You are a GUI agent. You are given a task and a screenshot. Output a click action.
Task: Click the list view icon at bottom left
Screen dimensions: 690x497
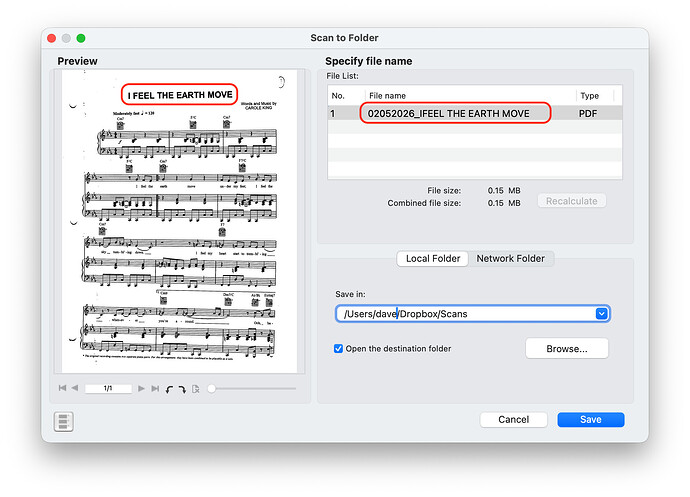[x=64, y=421]
